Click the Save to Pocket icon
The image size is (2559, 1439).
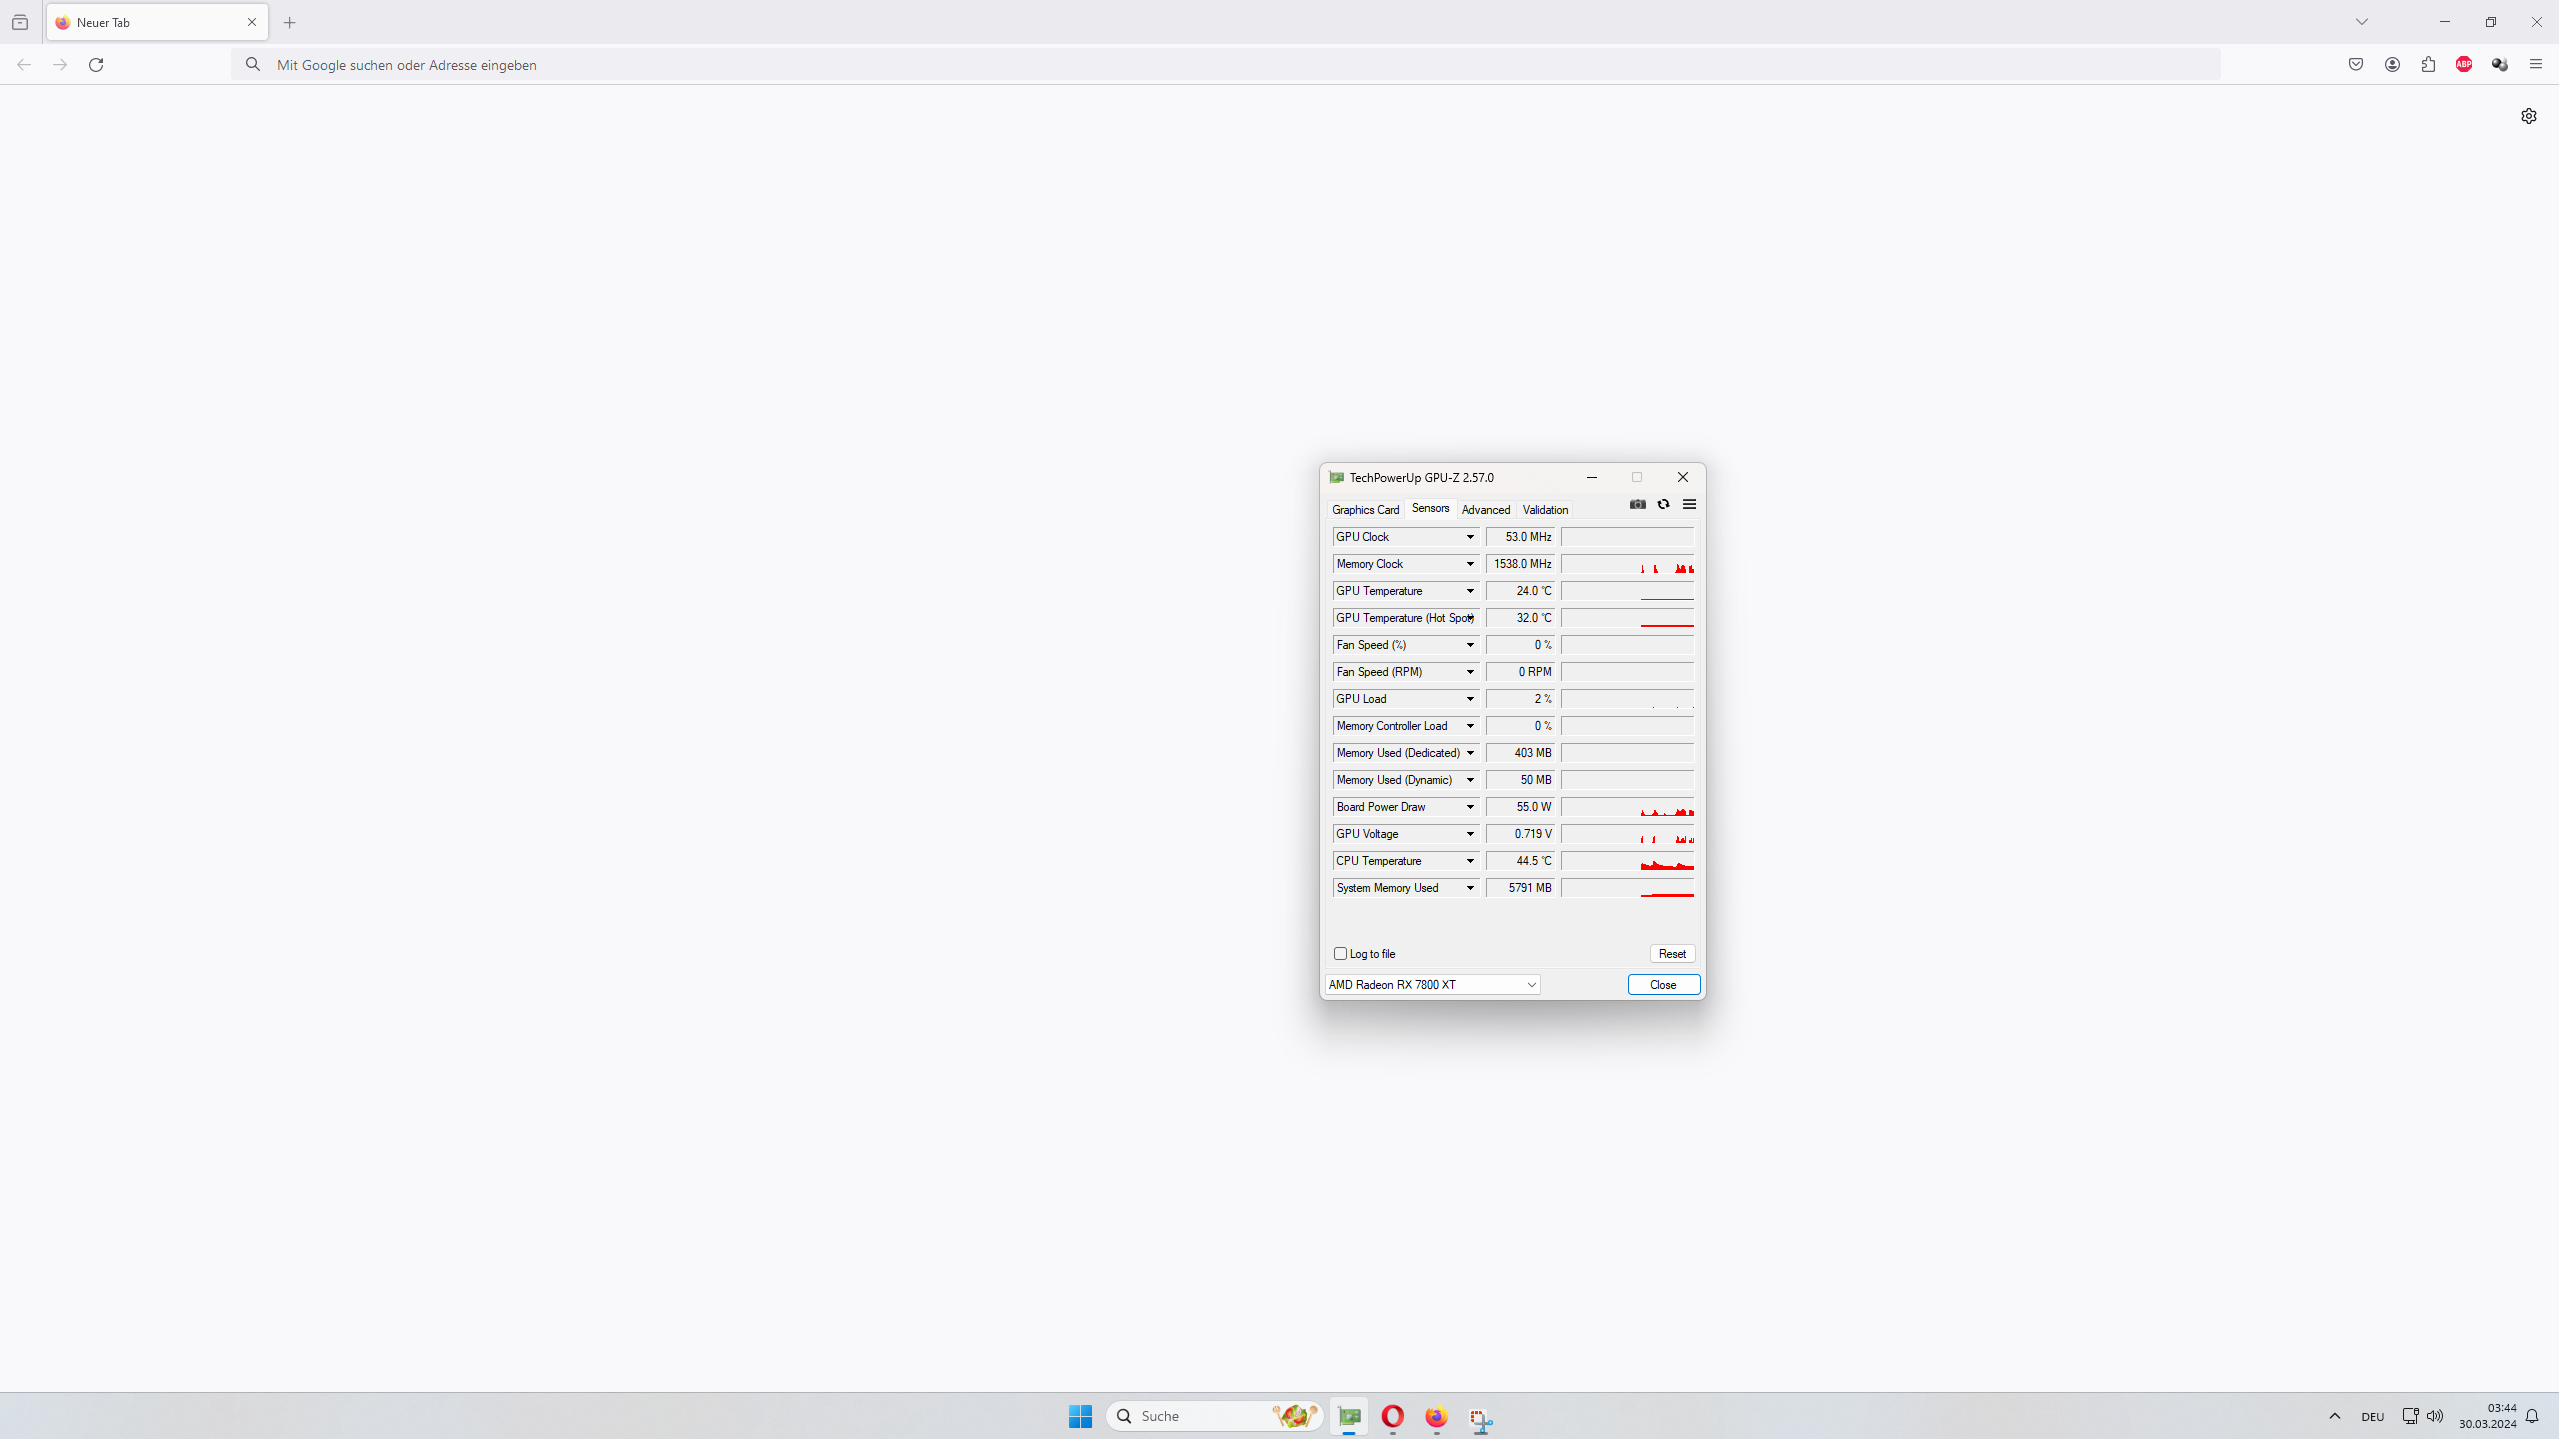click(2356, 64)
